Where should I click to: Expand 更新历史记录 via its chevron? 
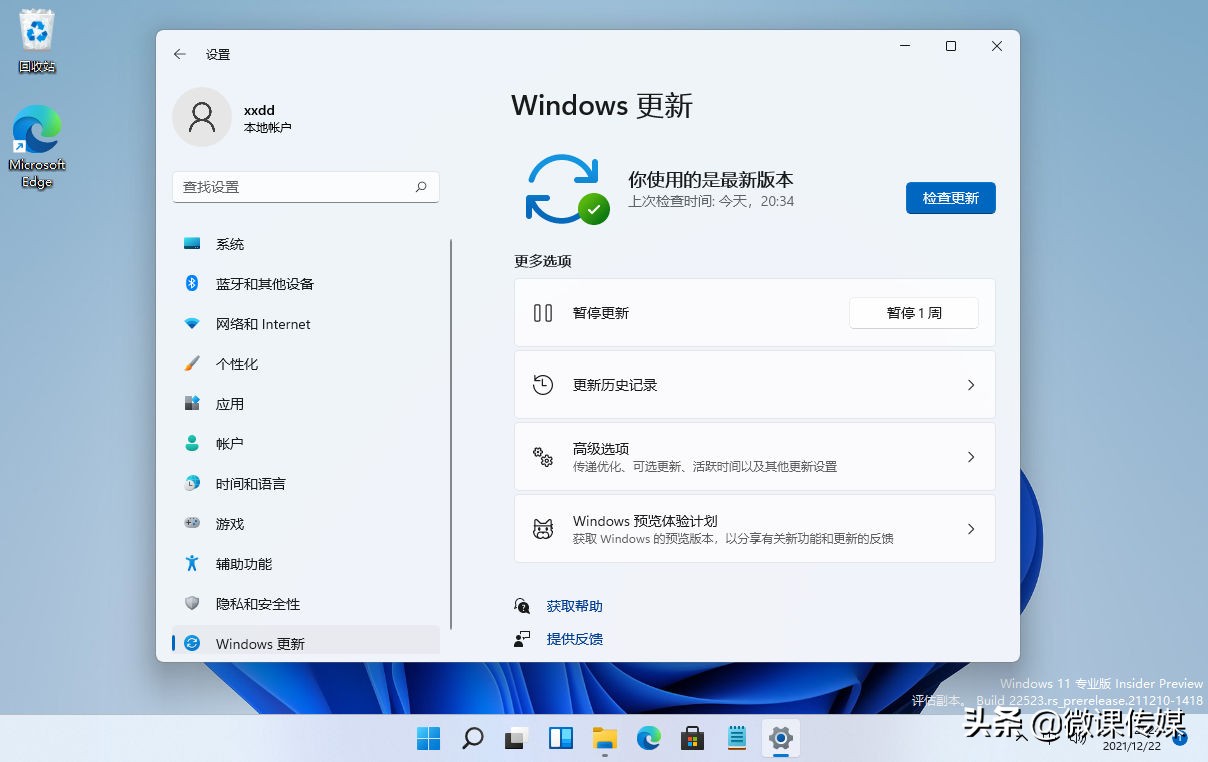click(x=970, y=385)
